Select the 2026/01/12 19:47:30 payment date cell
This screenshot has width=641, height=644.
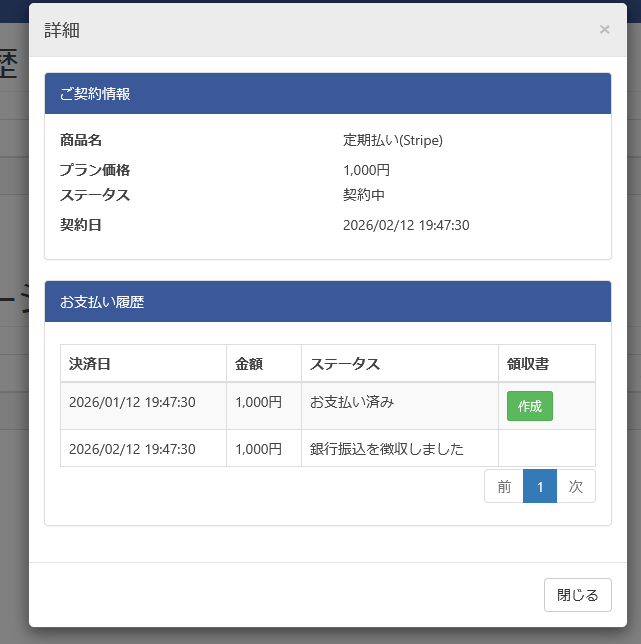click(132, 402)
